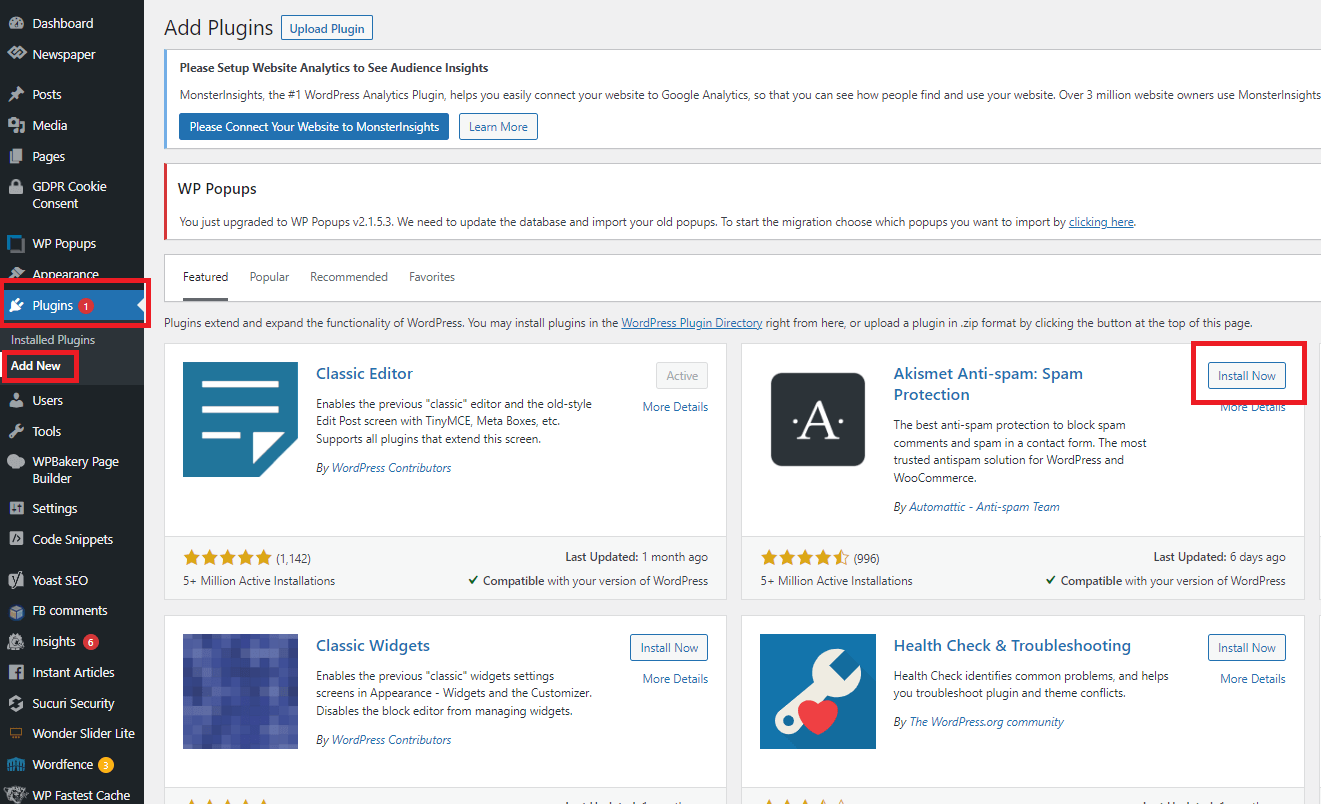Click the Classic Widgets plugin thumbnail
The width and height of the screenshot is (1321, 804).
tap(240, 691)
